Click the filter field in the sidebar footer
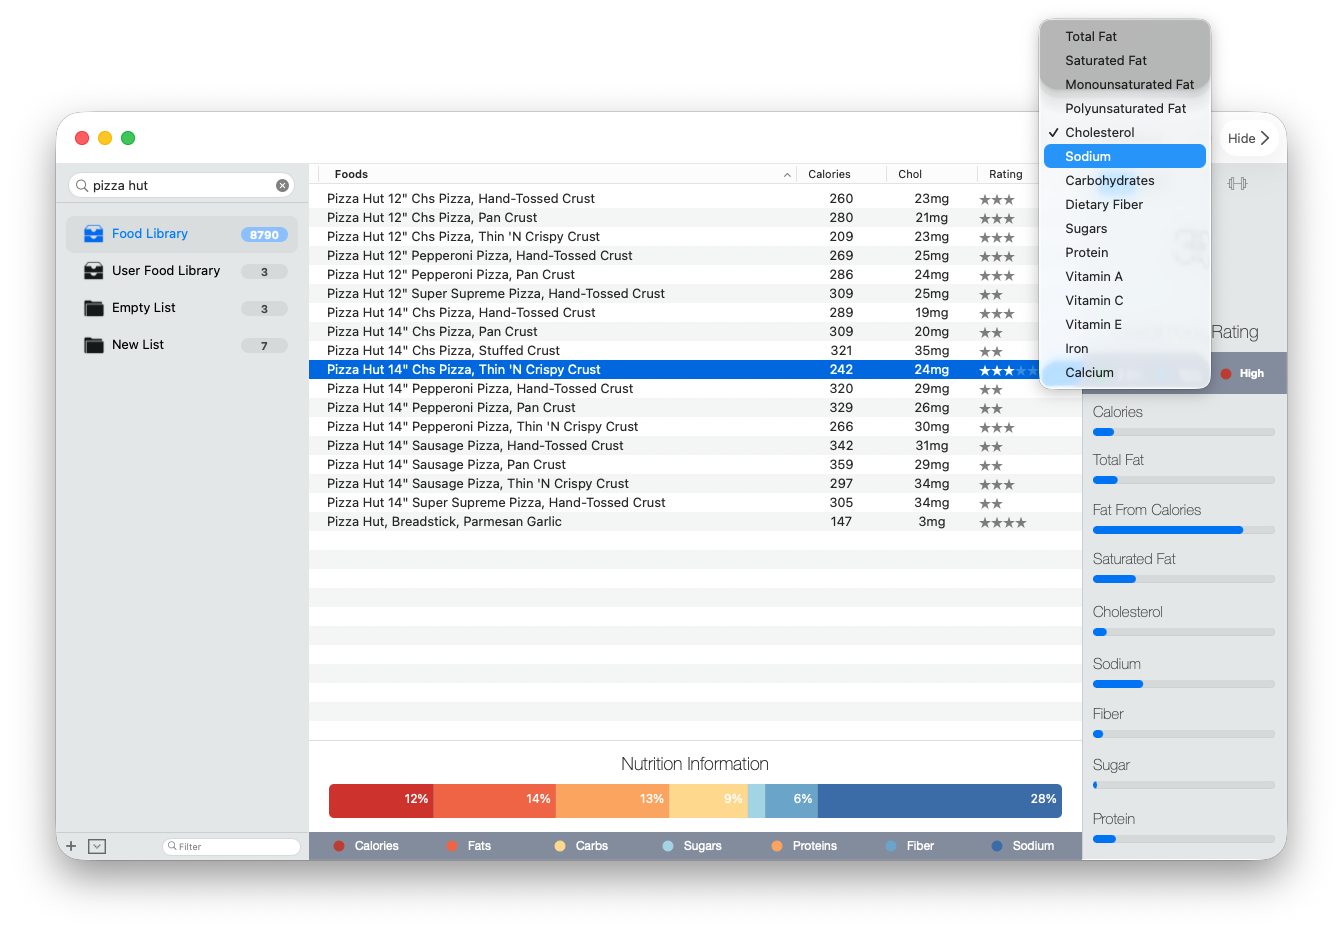 (231, 846)
